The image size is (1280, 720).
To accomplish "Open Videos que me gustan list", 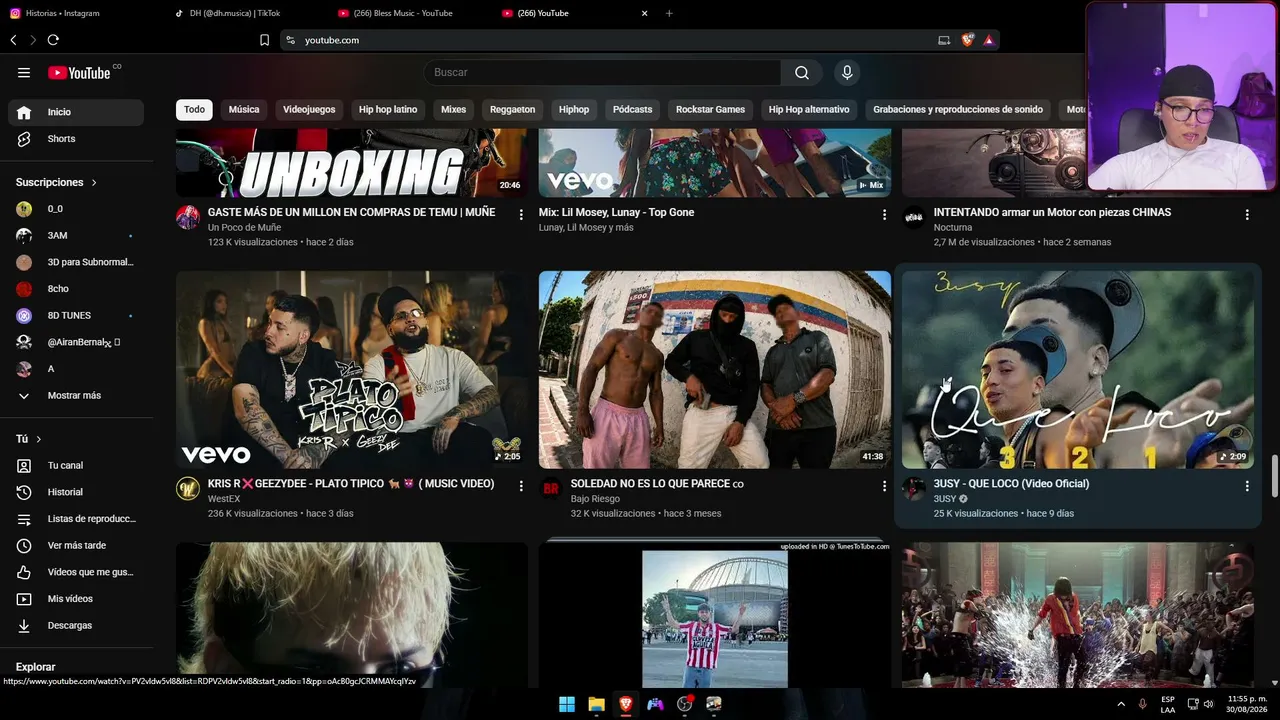I will tap(76, 572).
